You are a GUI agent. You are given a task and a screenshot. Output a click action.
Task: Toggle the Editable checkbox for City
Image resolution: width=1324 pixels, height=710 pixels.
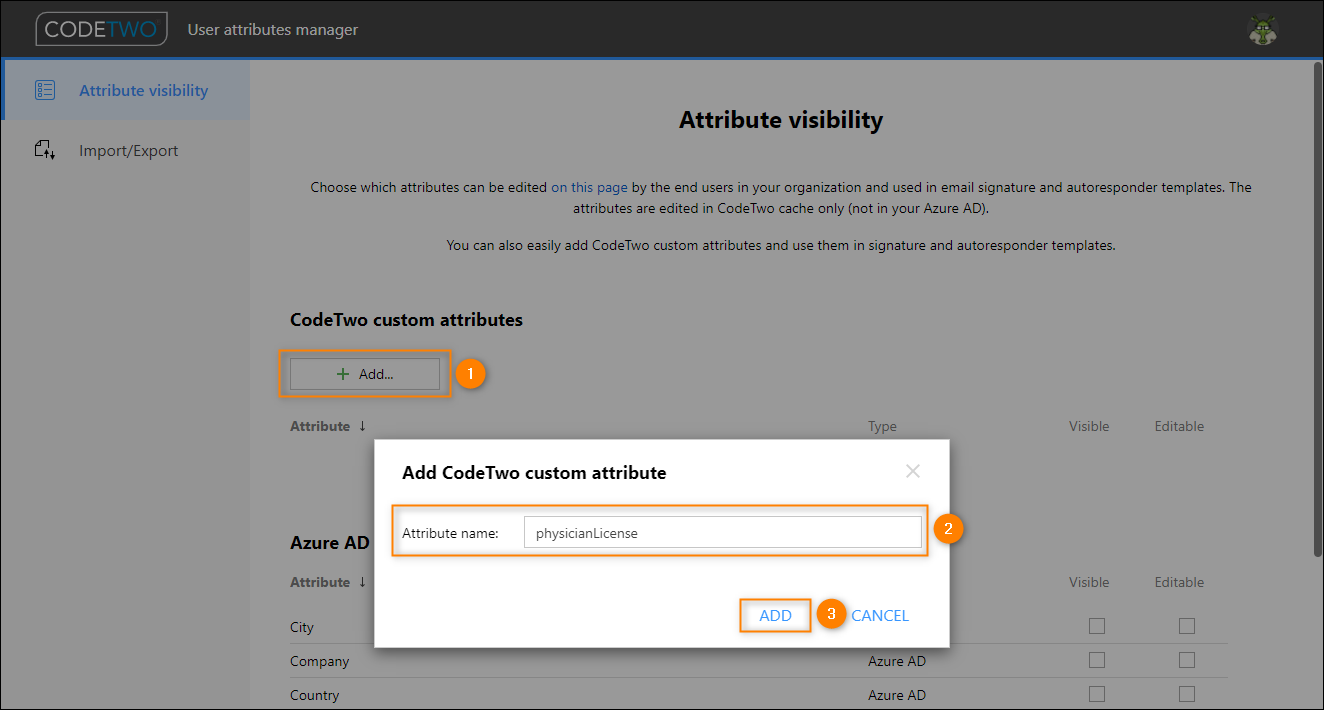1187,626
